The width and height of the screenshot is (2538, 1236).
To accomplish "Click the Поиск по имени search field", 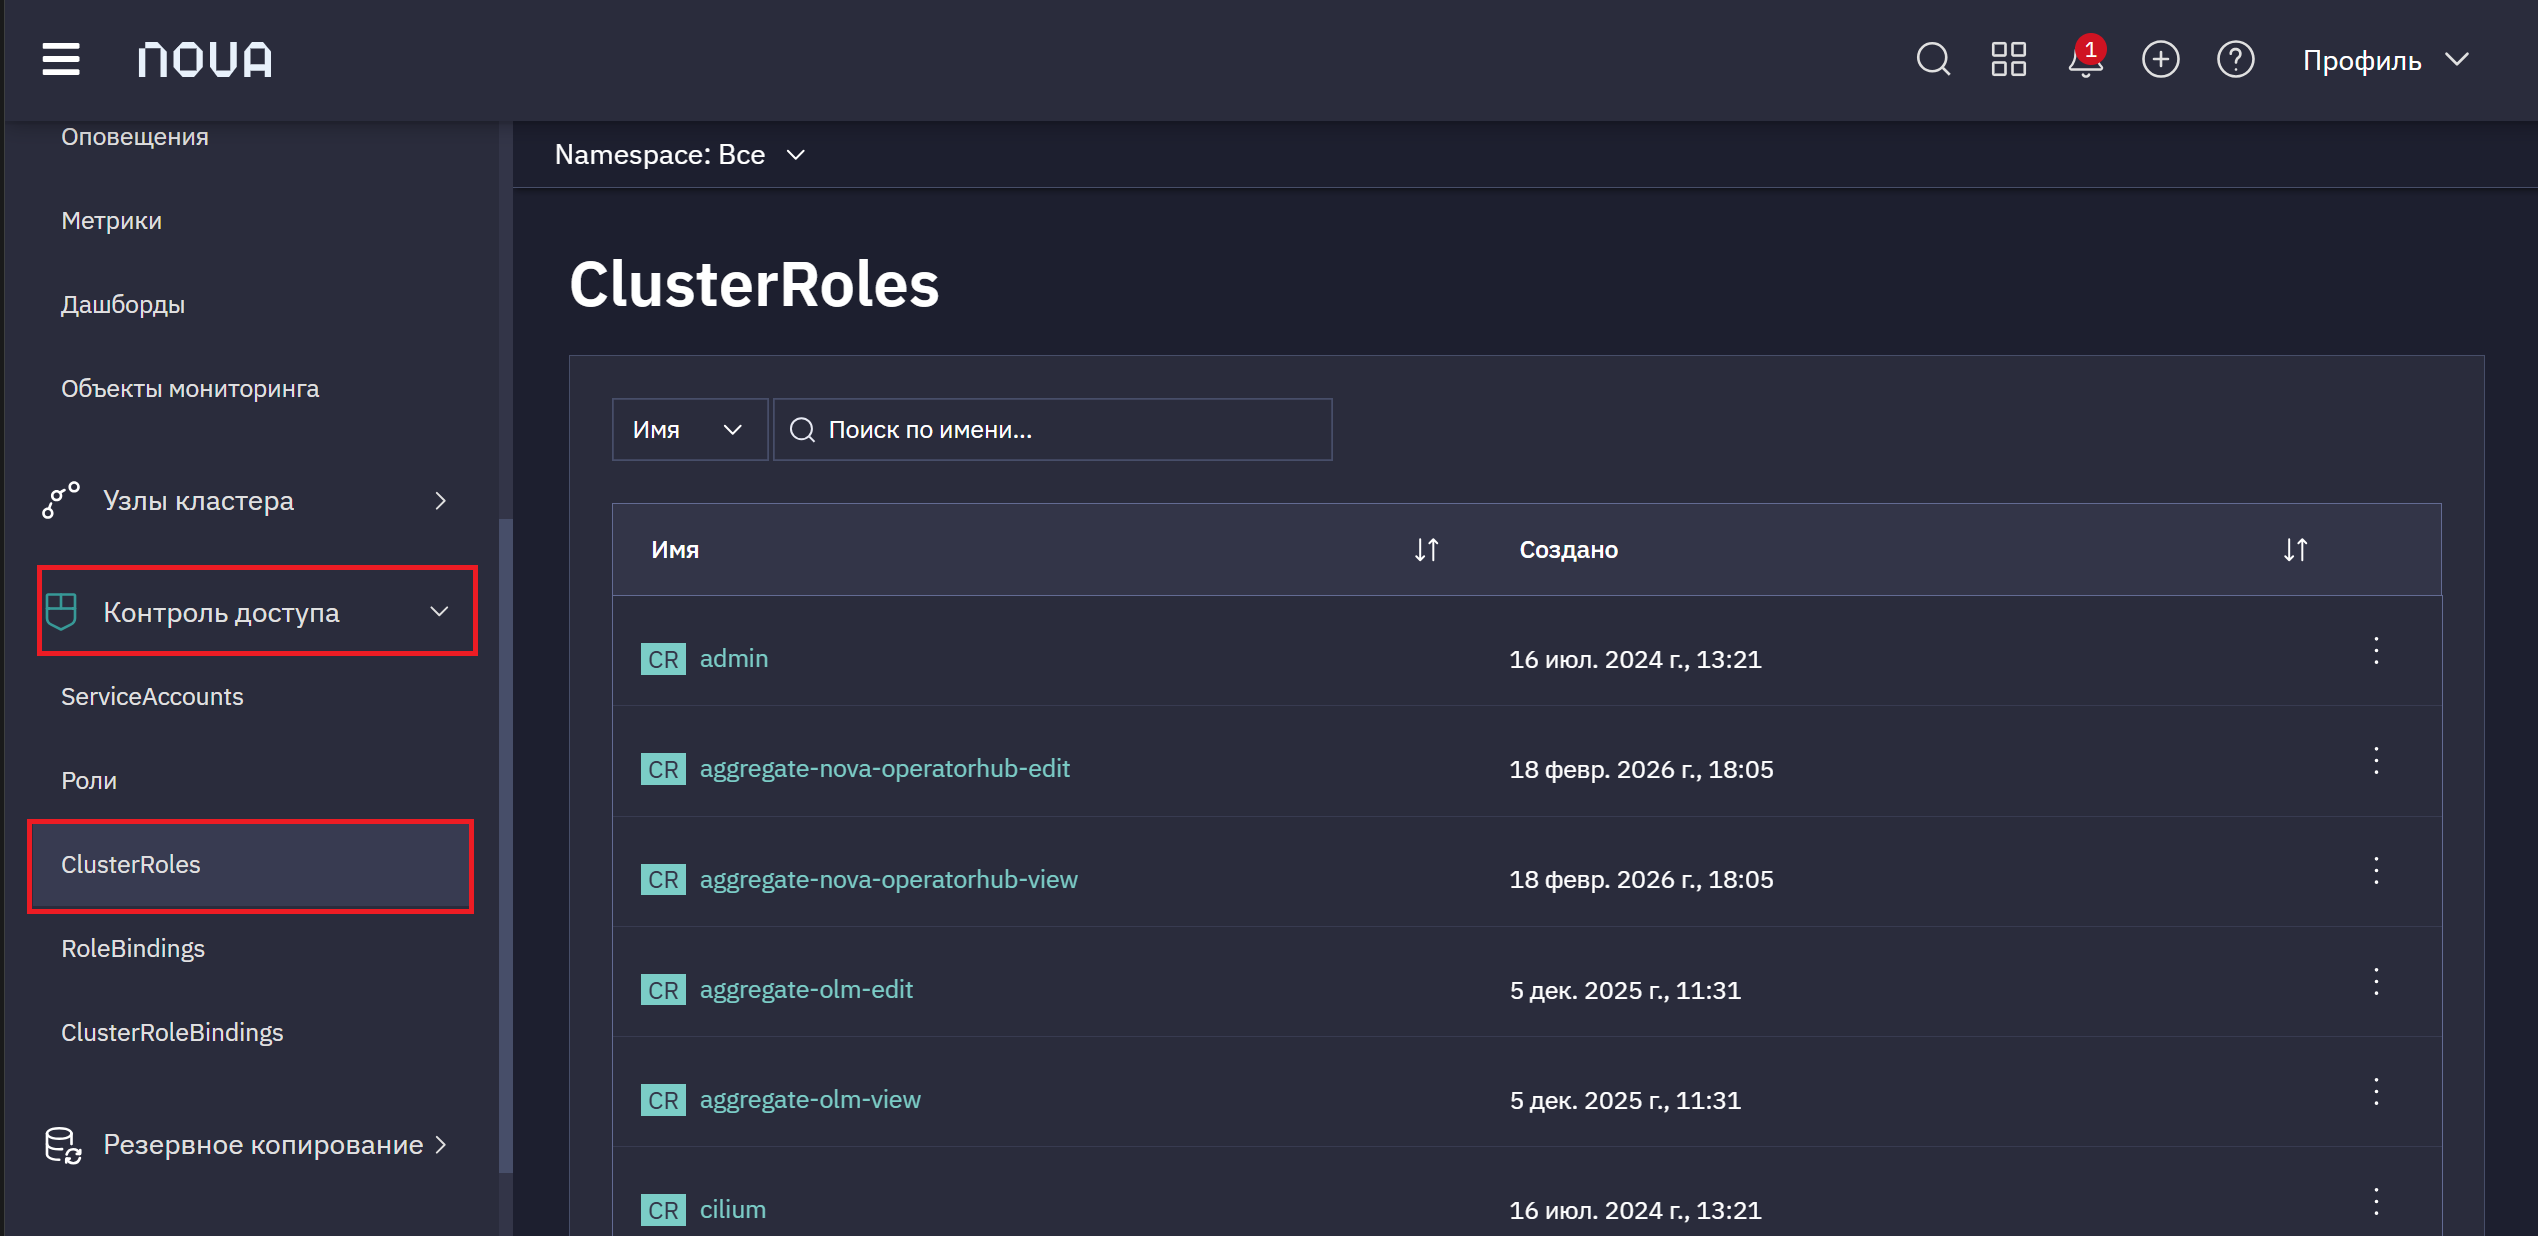I will pyautogui.click(x=1052, y=430).
